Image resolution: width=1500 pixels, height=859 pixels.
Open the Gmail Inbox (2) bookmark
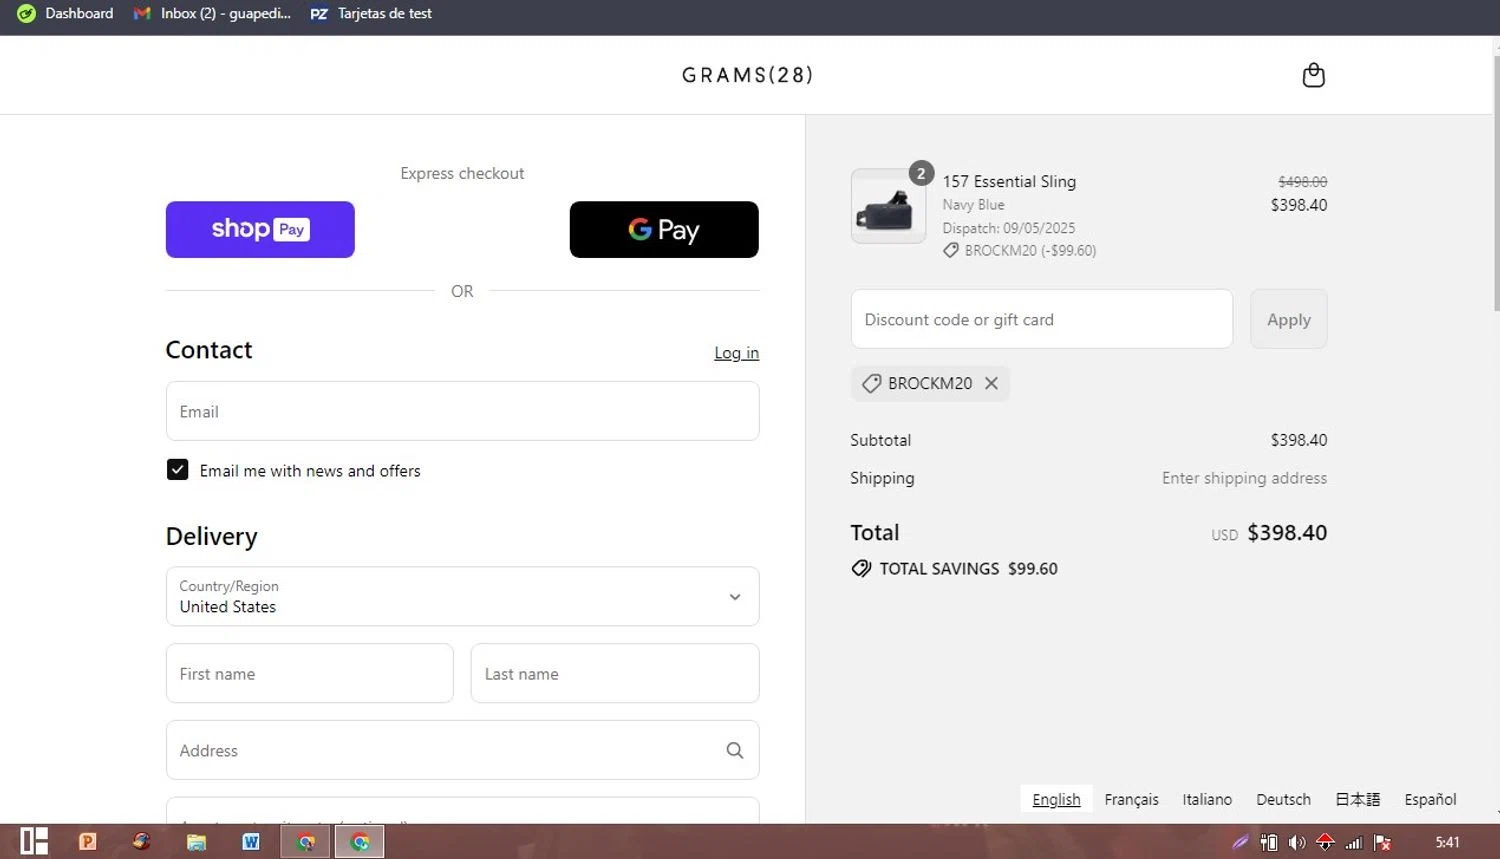212,13
